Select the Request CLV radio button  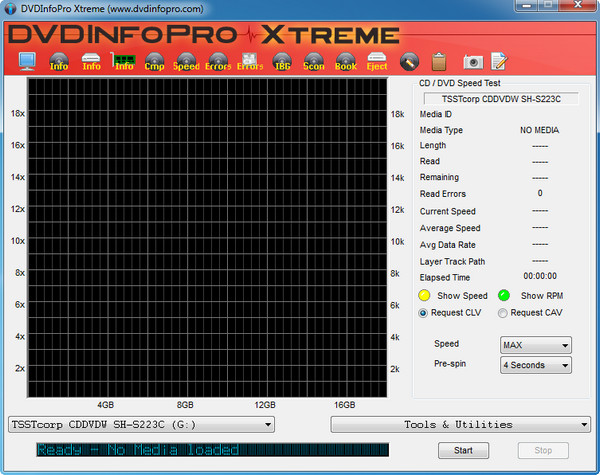click(x=424, y=313)
